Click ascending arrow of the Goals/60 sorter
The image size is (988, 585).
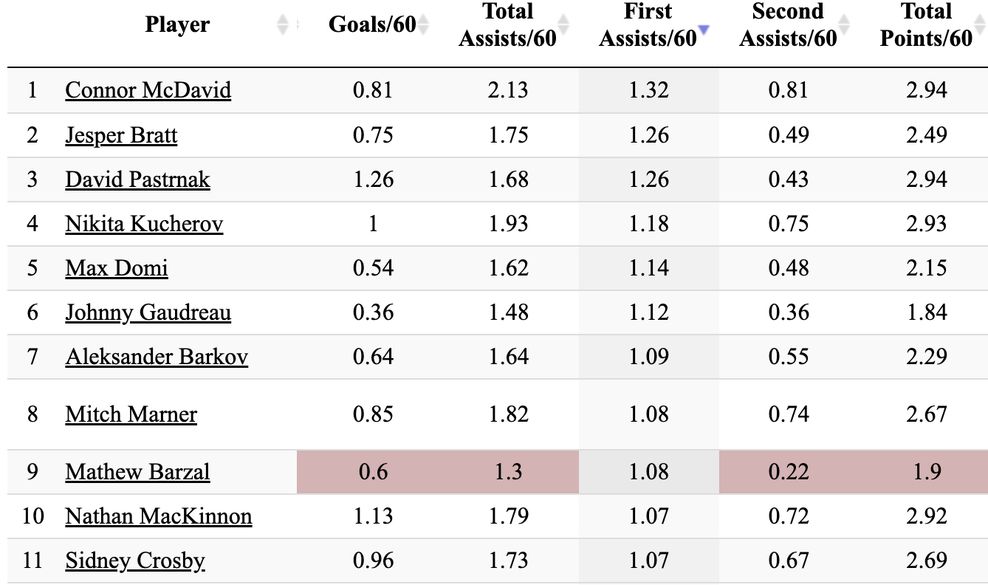click(421, 20)
